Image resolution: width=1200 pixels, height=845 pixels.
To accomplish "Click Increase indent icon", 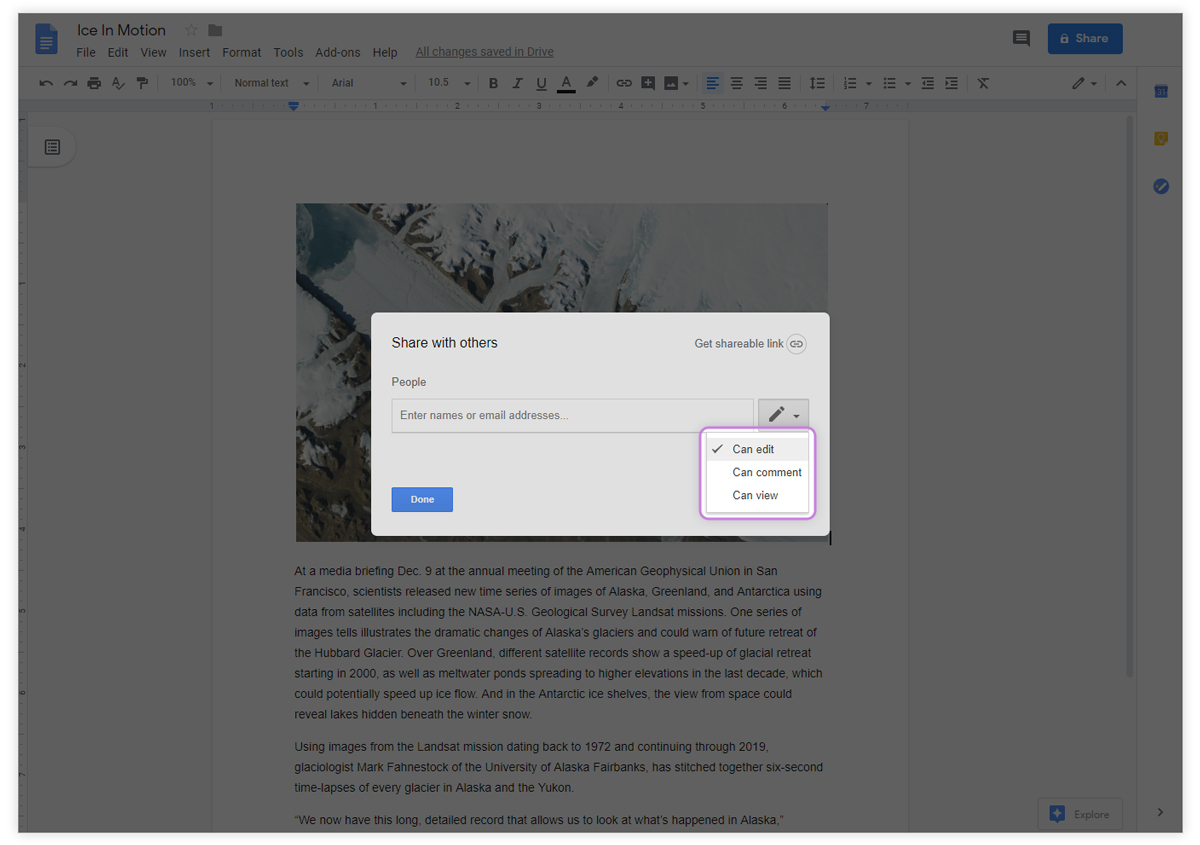I will (952, 83).
